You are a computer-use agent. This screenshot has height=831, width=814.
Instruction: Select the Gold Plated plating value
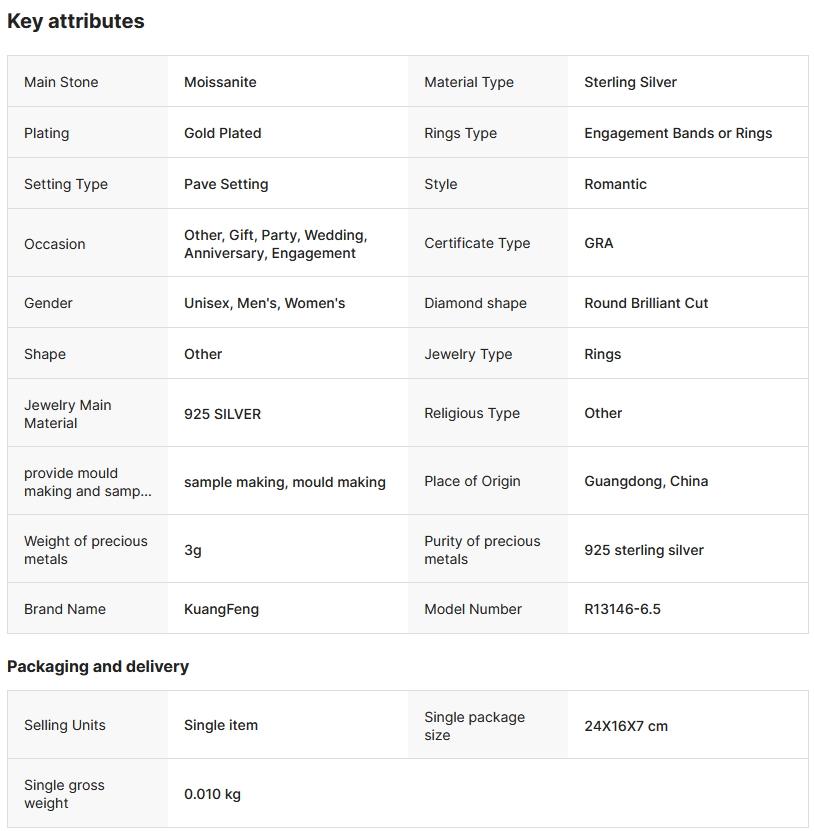[222, 133]
